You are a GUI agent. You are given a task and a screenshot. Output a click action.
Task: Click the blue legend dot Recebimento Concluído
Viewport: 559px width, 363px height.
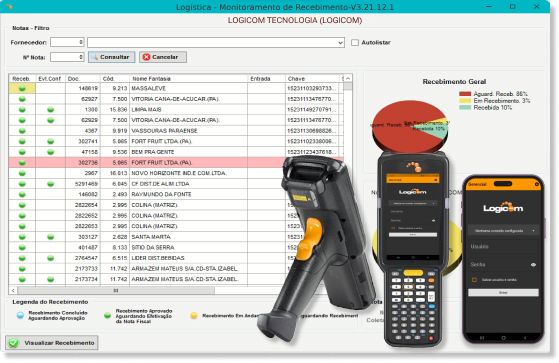click(20, 315)
